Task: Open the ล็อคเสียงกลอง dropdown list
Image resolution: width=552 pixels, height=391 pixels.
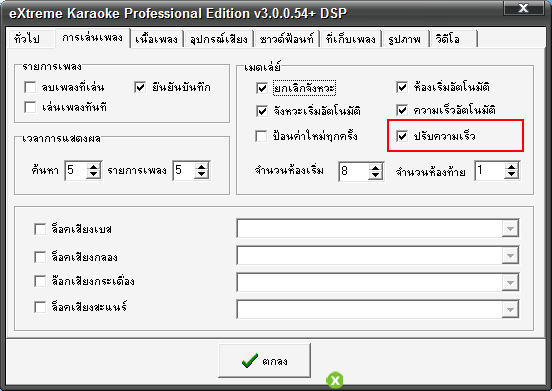Action: (510, 256)
